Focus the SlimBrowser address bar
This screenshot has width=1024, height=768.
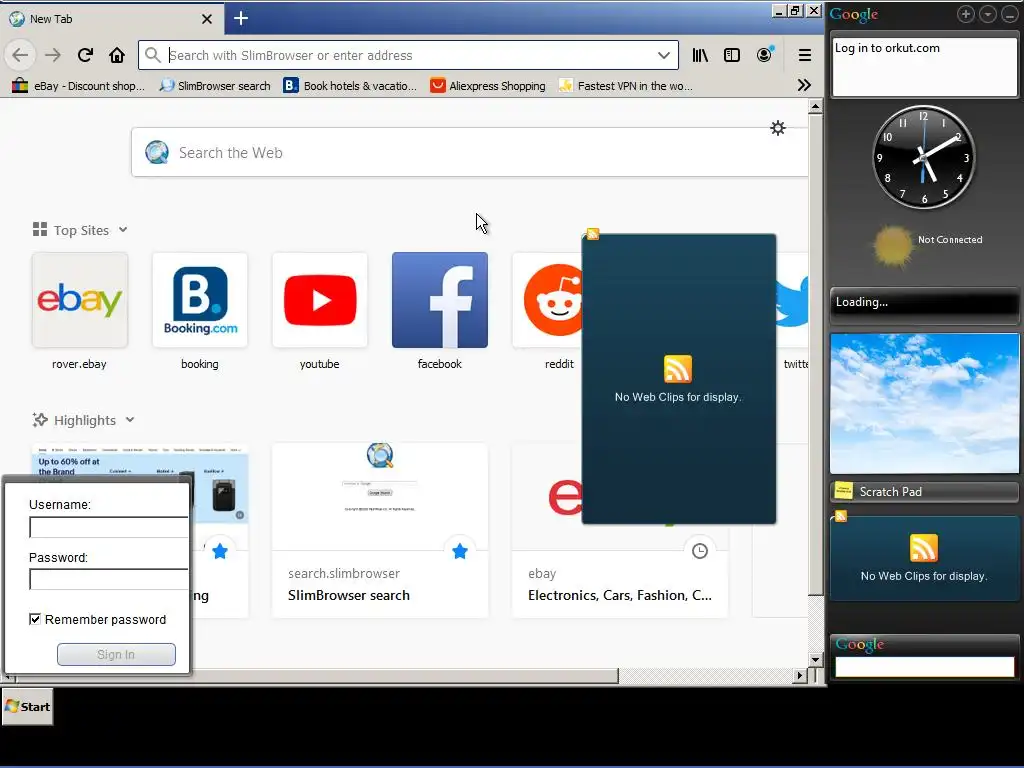[x=409, y=56]
